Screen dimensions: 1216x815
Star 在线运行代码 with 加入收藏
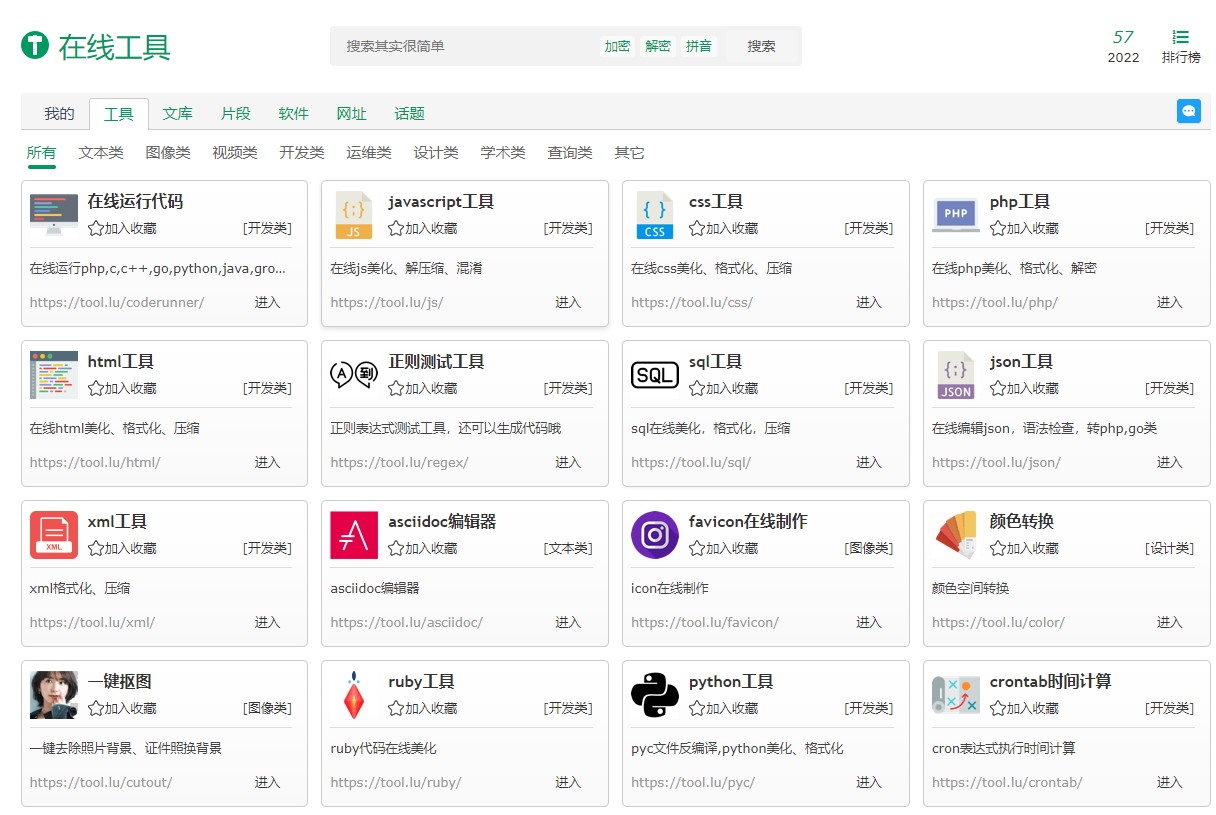(122, 228)
